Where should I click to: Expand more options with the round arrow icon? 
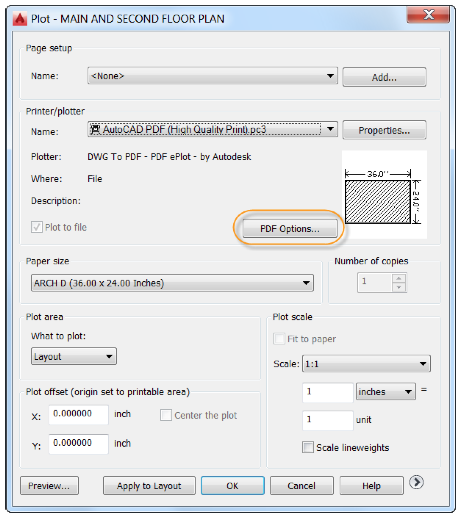(416, 482)
